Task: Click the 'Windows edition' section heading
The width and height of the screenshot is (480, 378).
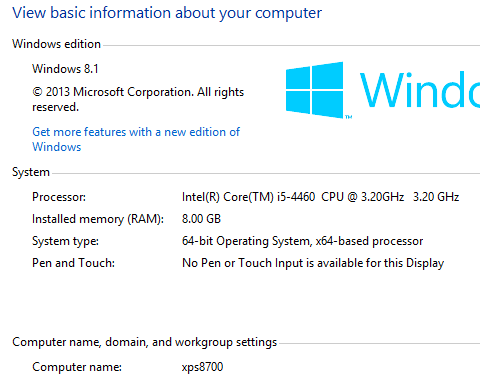Action: point(56,44)
